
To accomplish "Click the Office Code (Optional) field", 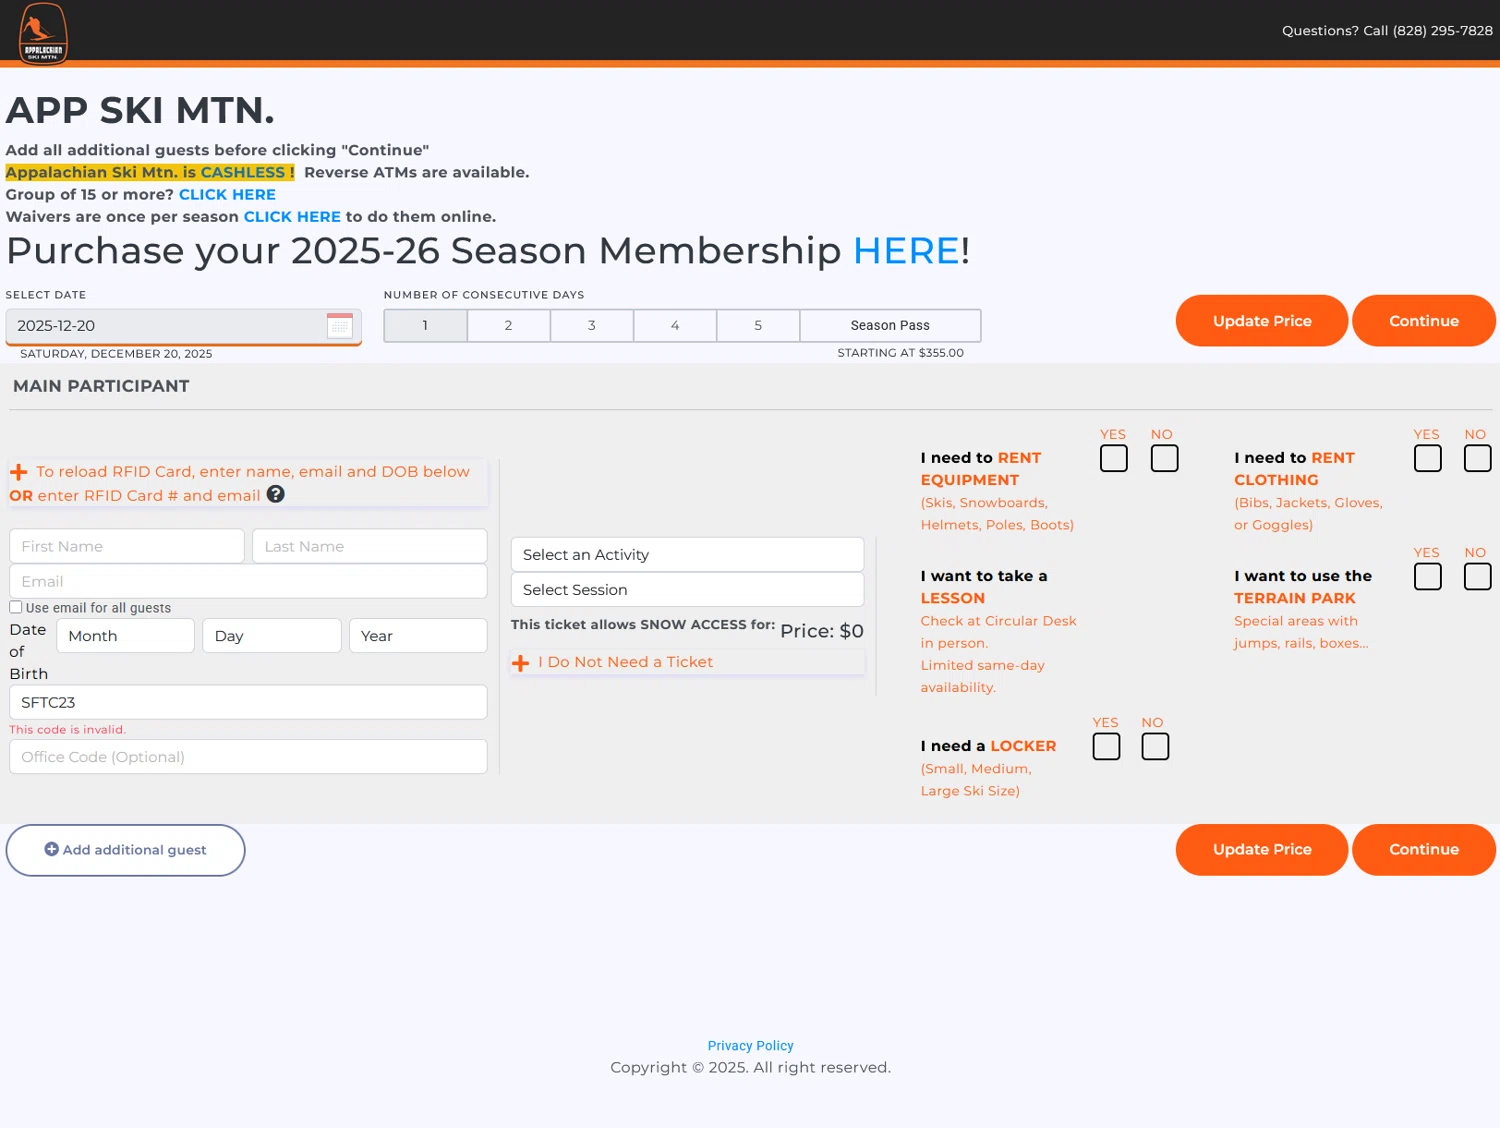I will pos(248,756).
